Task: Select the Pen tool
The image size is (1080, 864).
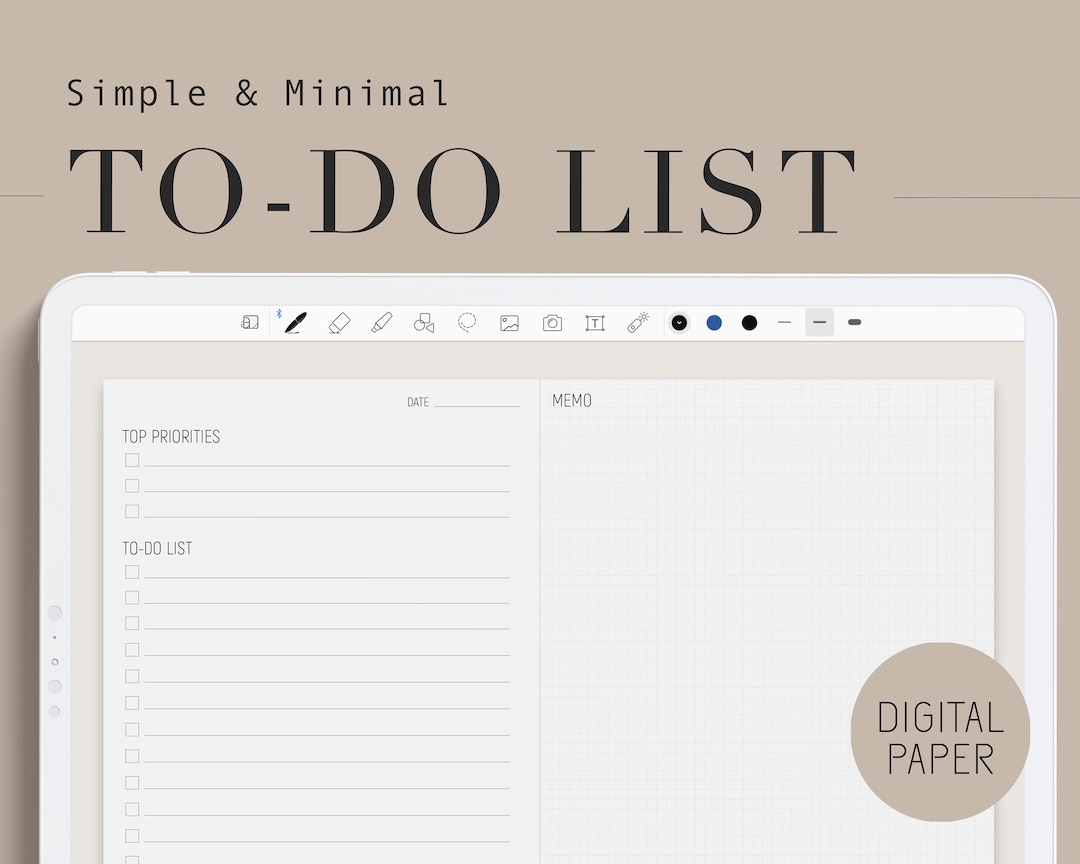Action: 294,322
